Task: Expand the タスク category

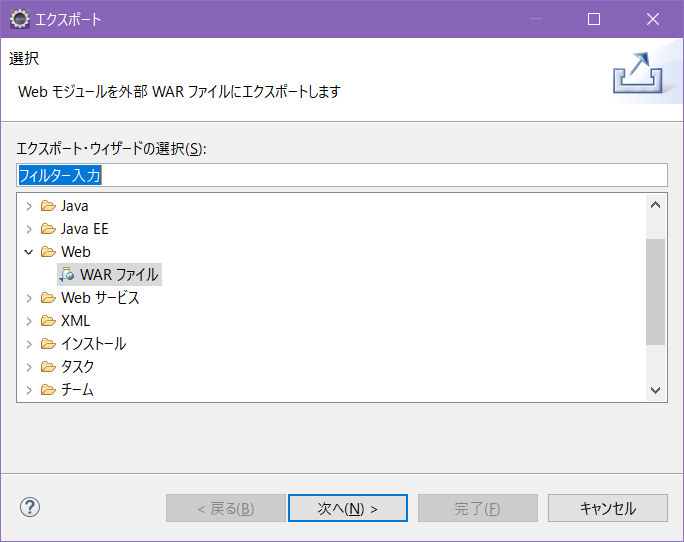Action: pos(29,367)
